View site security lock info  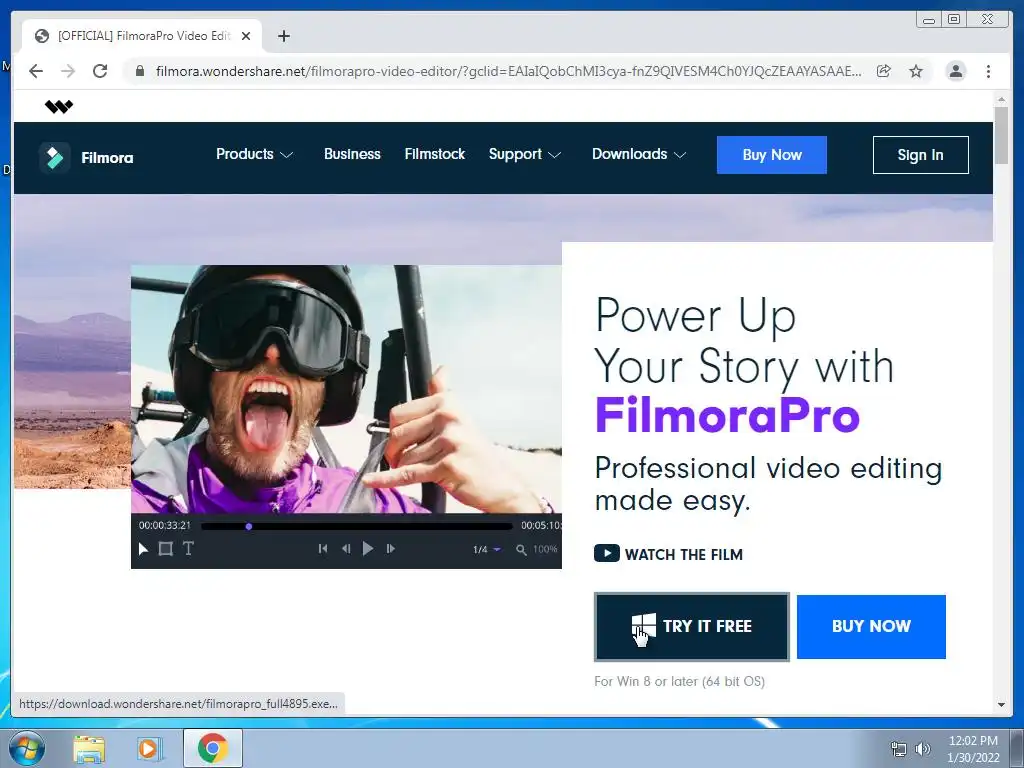pos(139,71)
